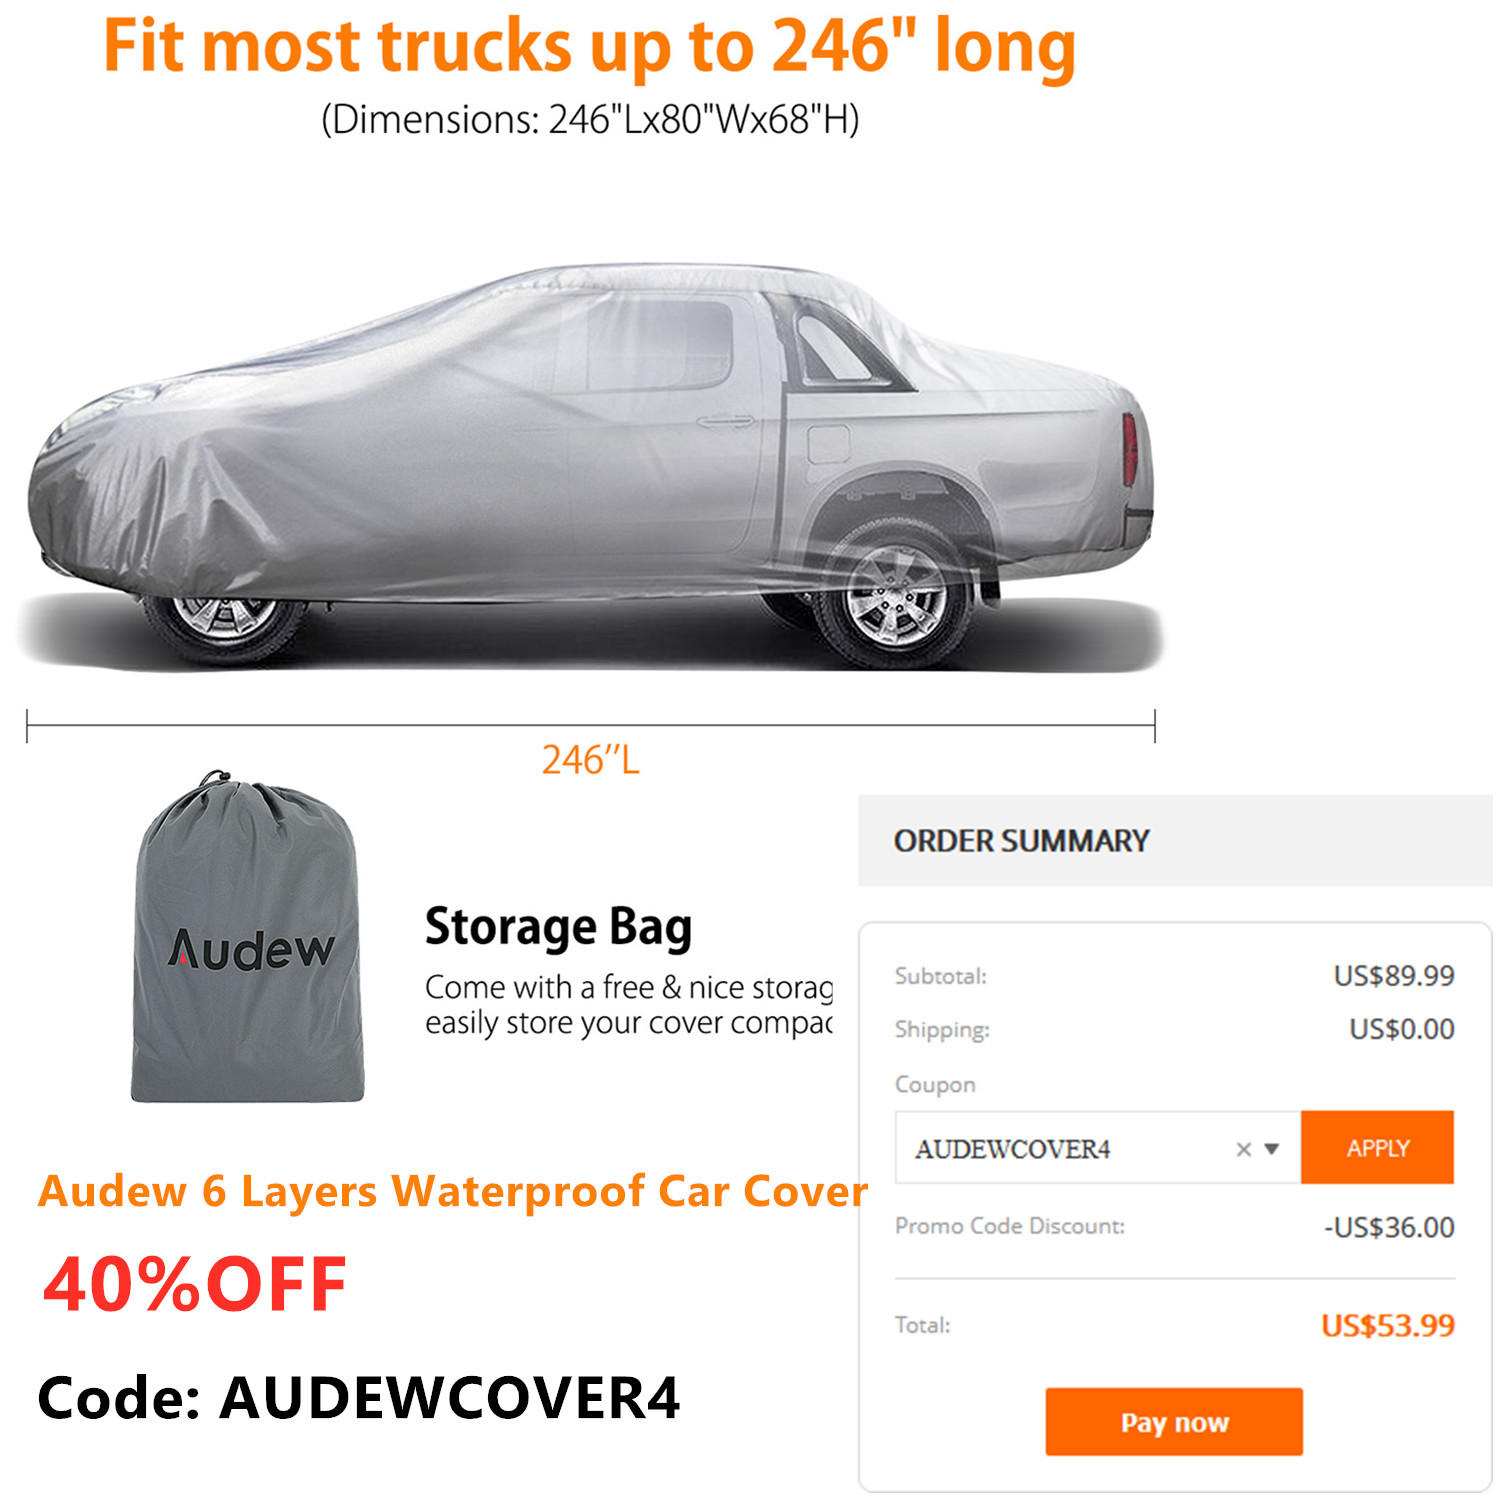This screenshot has height=1500, width=1500.
Task: Click the 40%OFF promotional text
Action: click(195, 1284)
